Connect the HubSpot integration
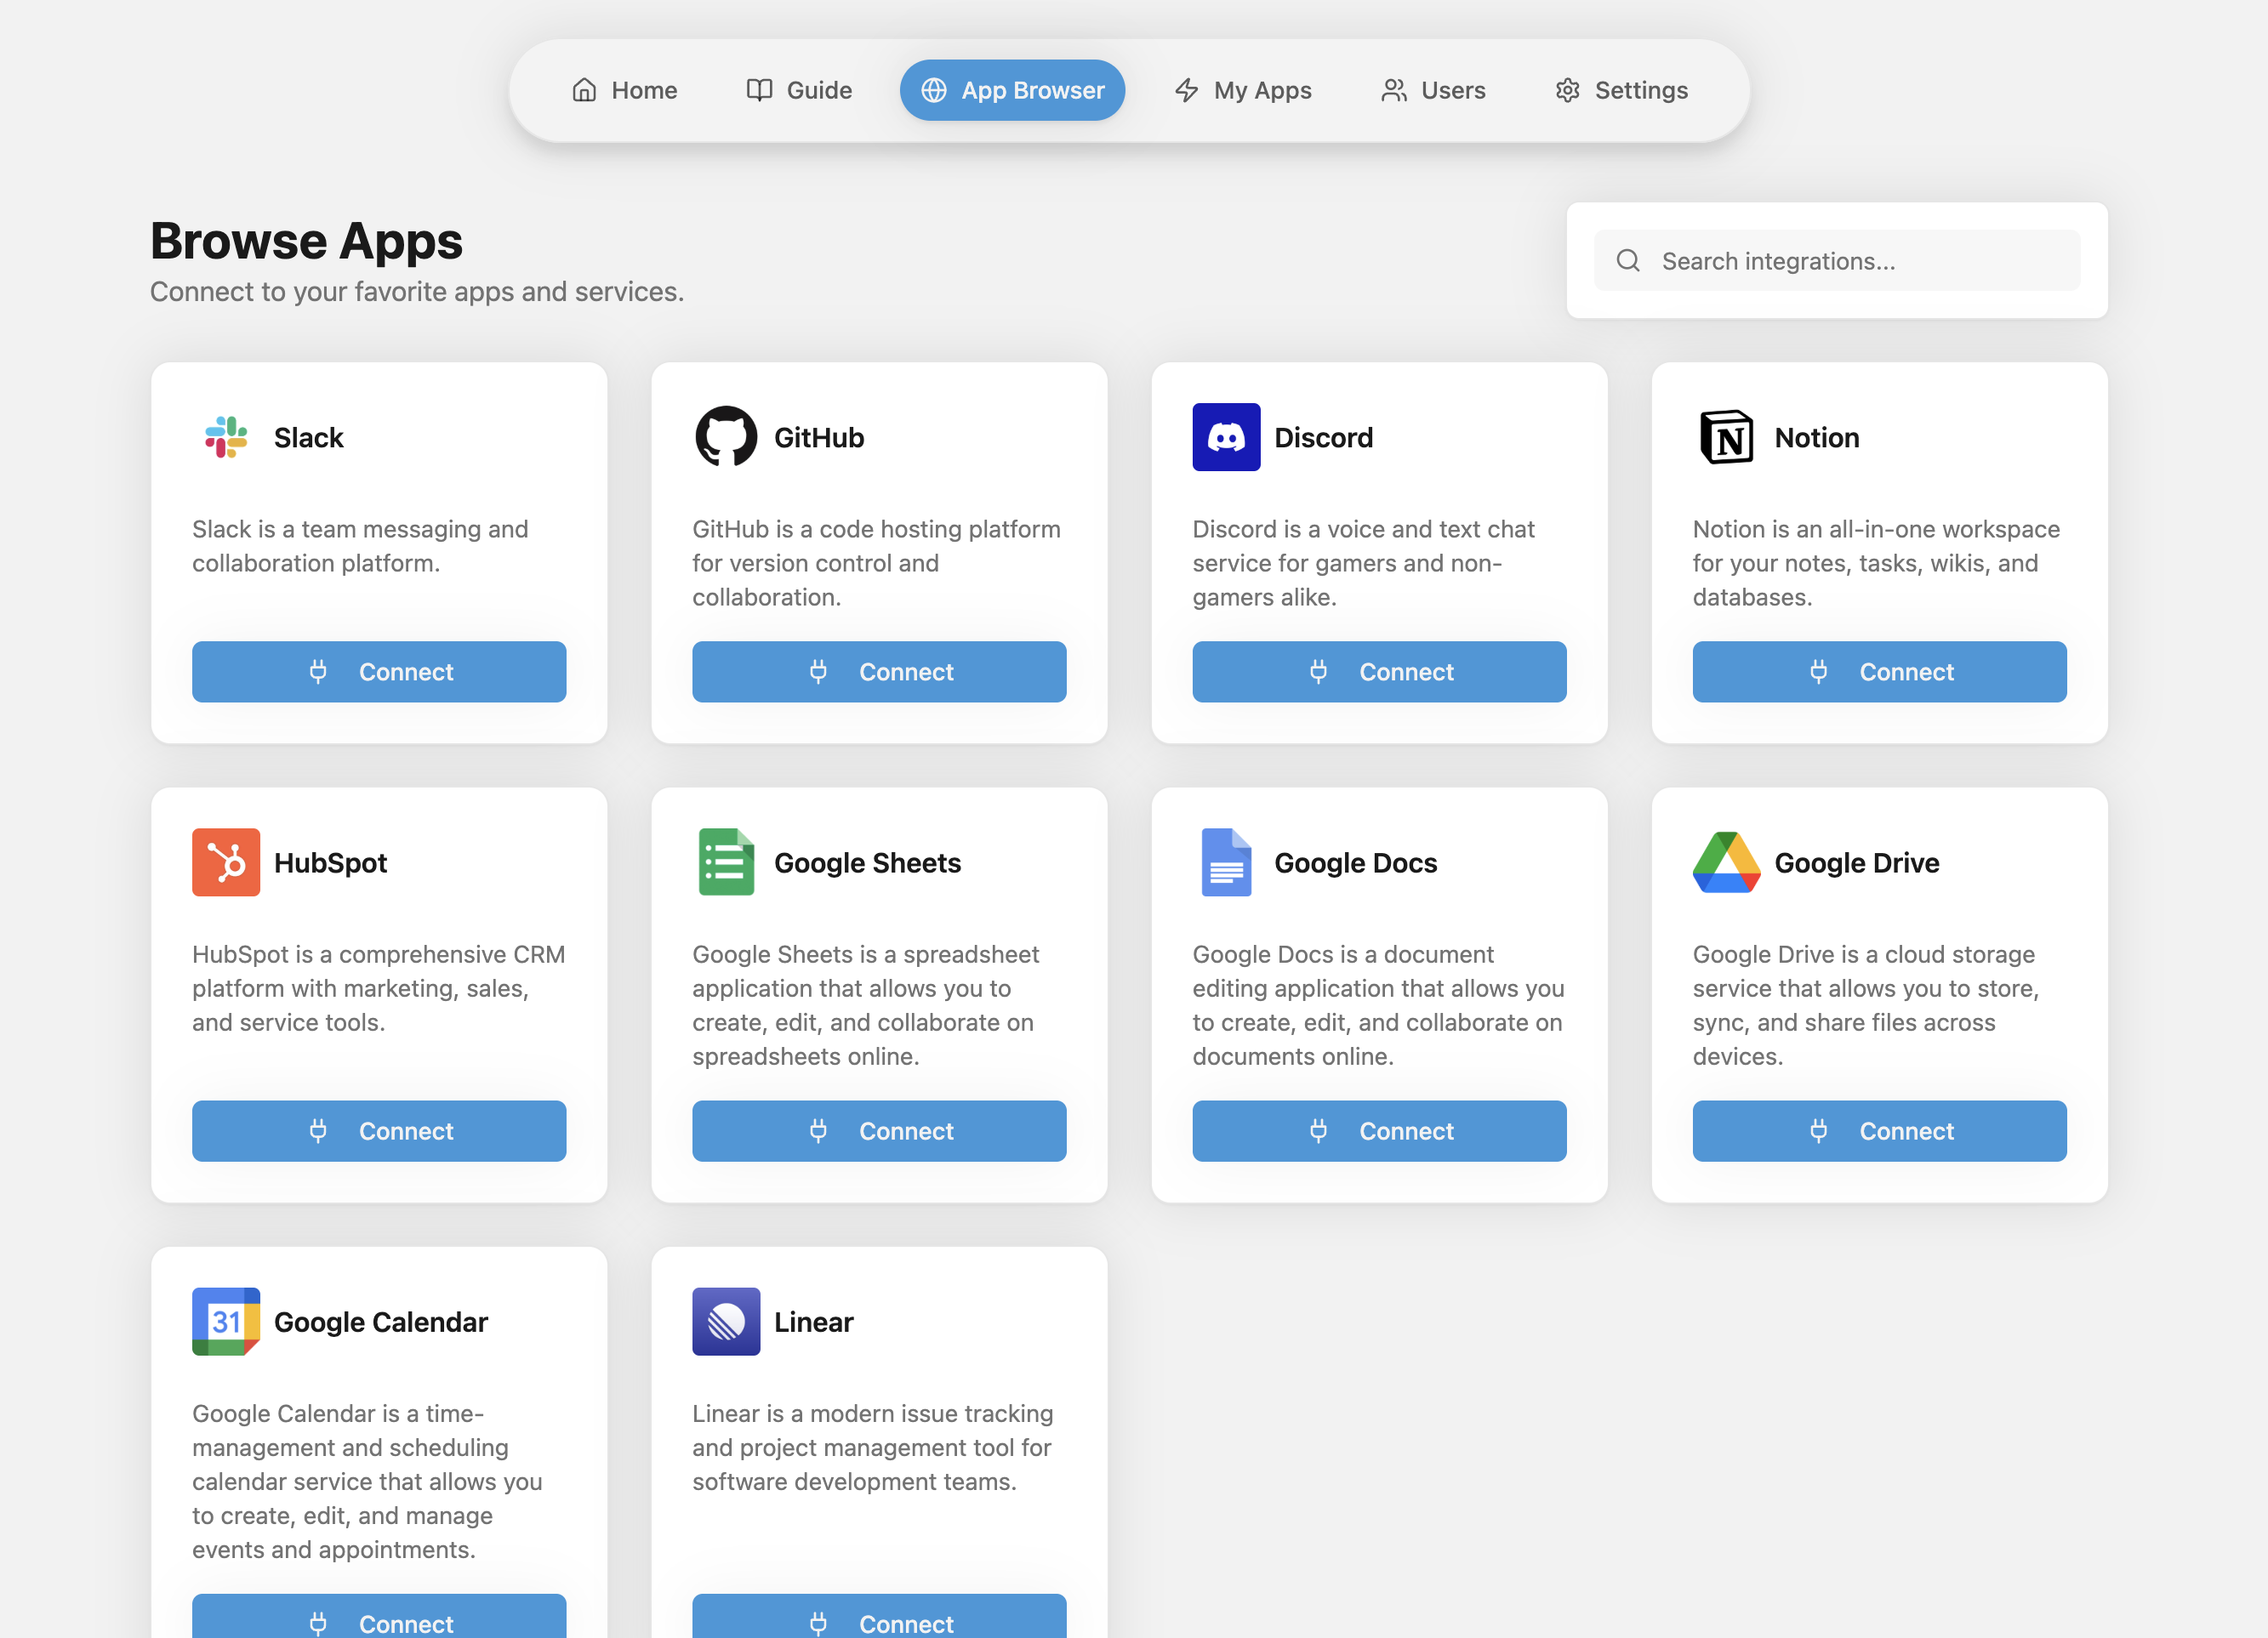The width and height of the screenshot is (2268, 1638). click(x=379, y=1131)
